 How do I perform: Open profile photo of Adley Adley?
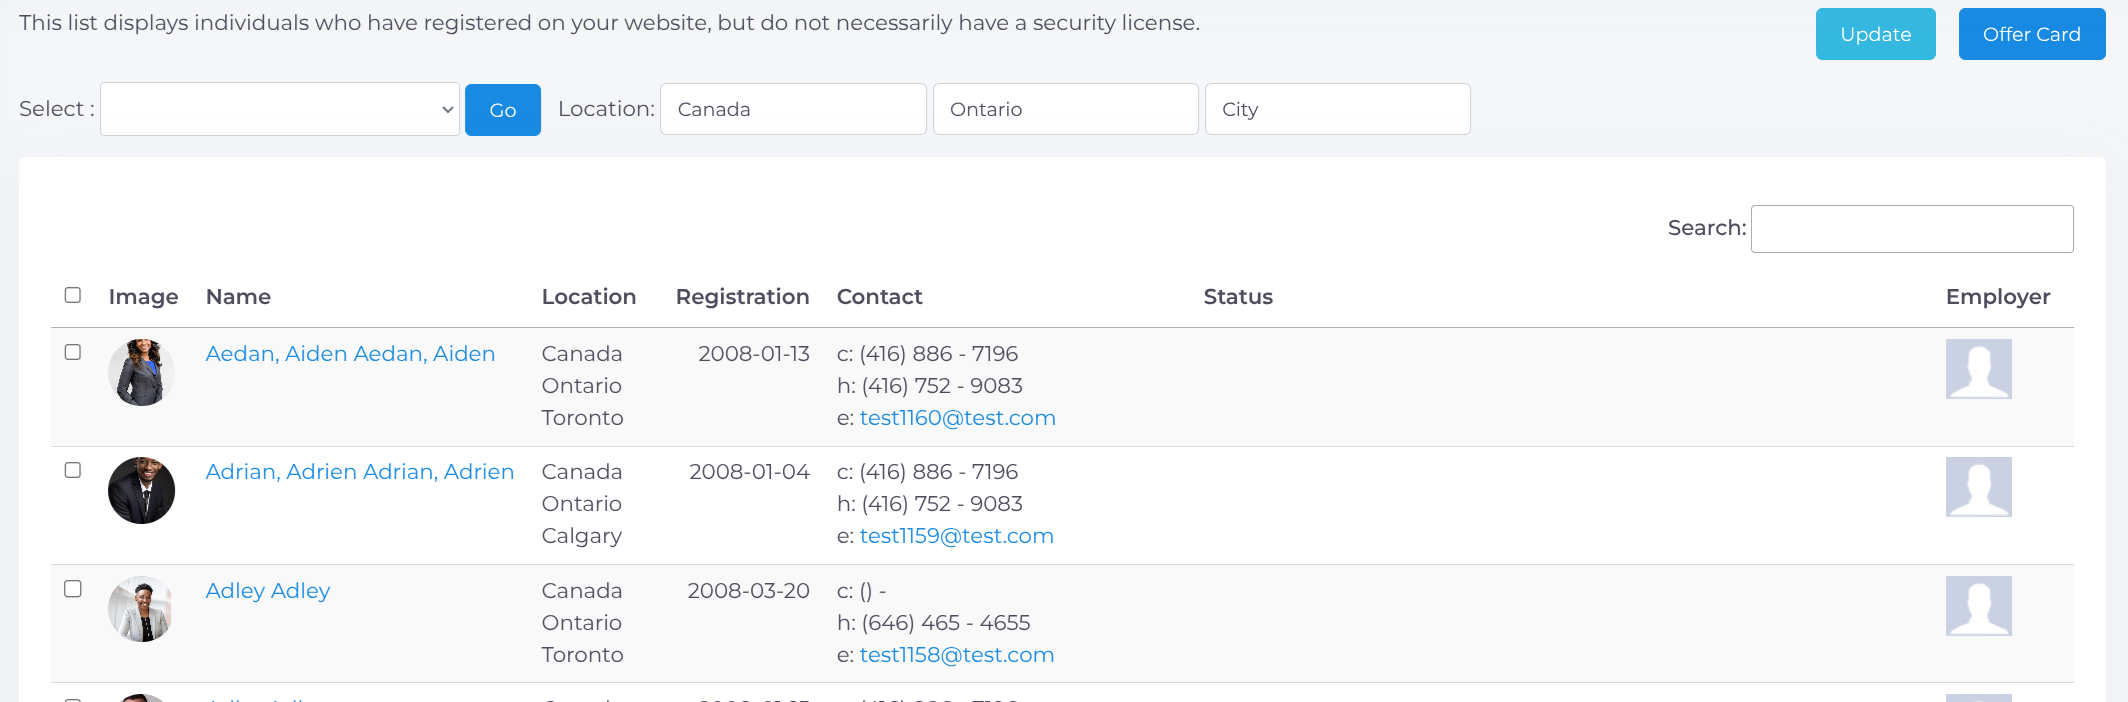pos(141,609)
